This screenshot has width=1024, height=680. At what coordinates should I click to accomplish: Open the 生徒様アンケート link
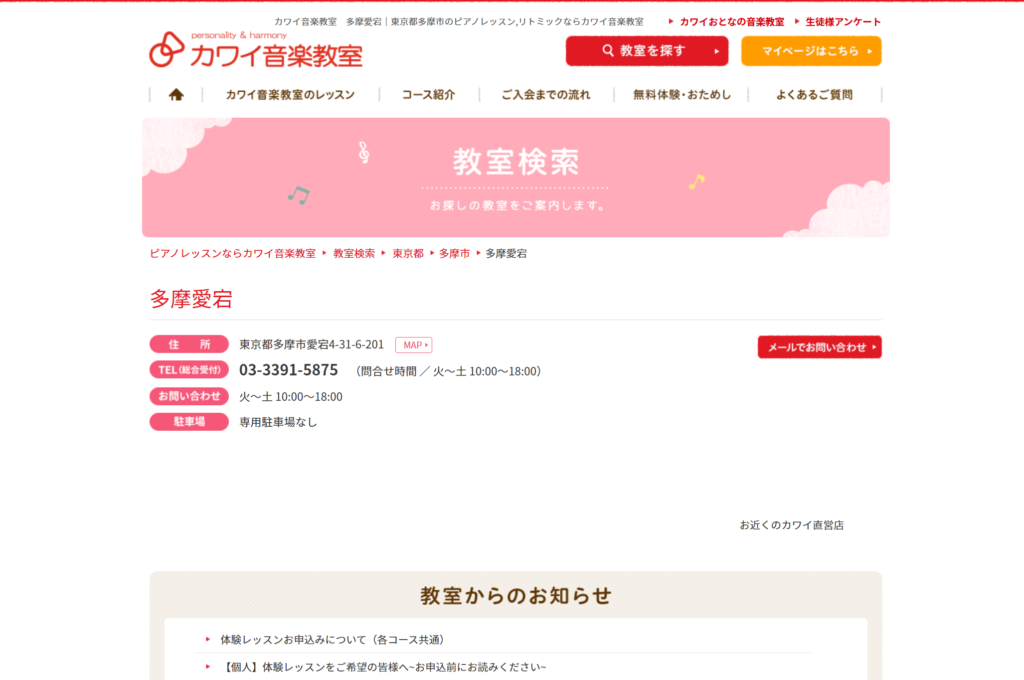click(x=843, y=22)
